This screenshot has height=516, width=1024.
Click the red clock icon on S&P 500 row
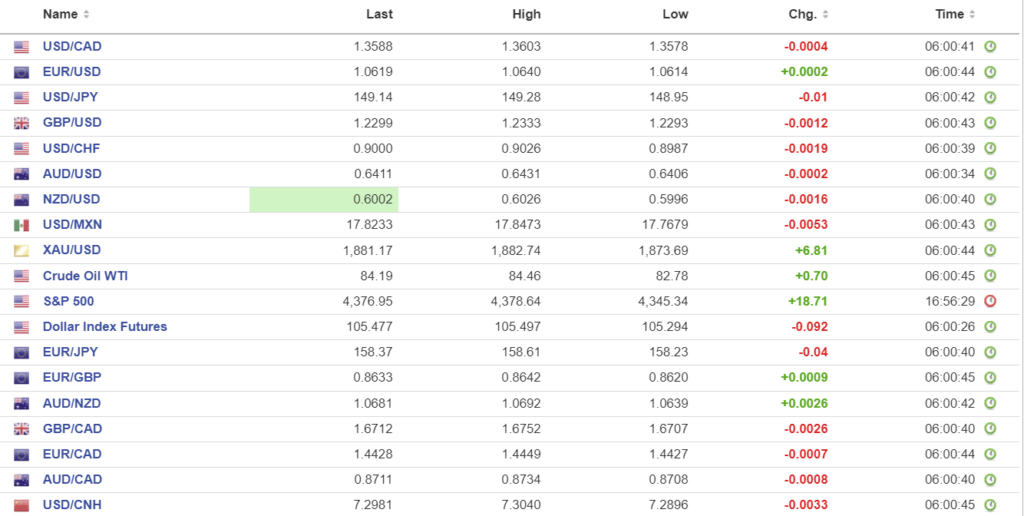click(x=990, y=301)
